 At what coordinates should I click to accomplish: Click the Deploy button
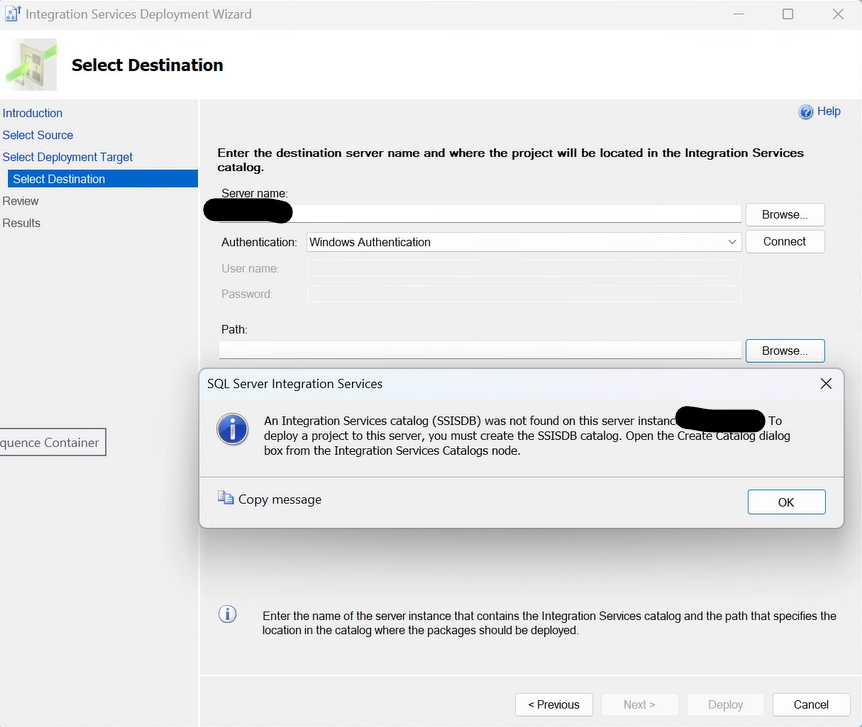(725, 704)
